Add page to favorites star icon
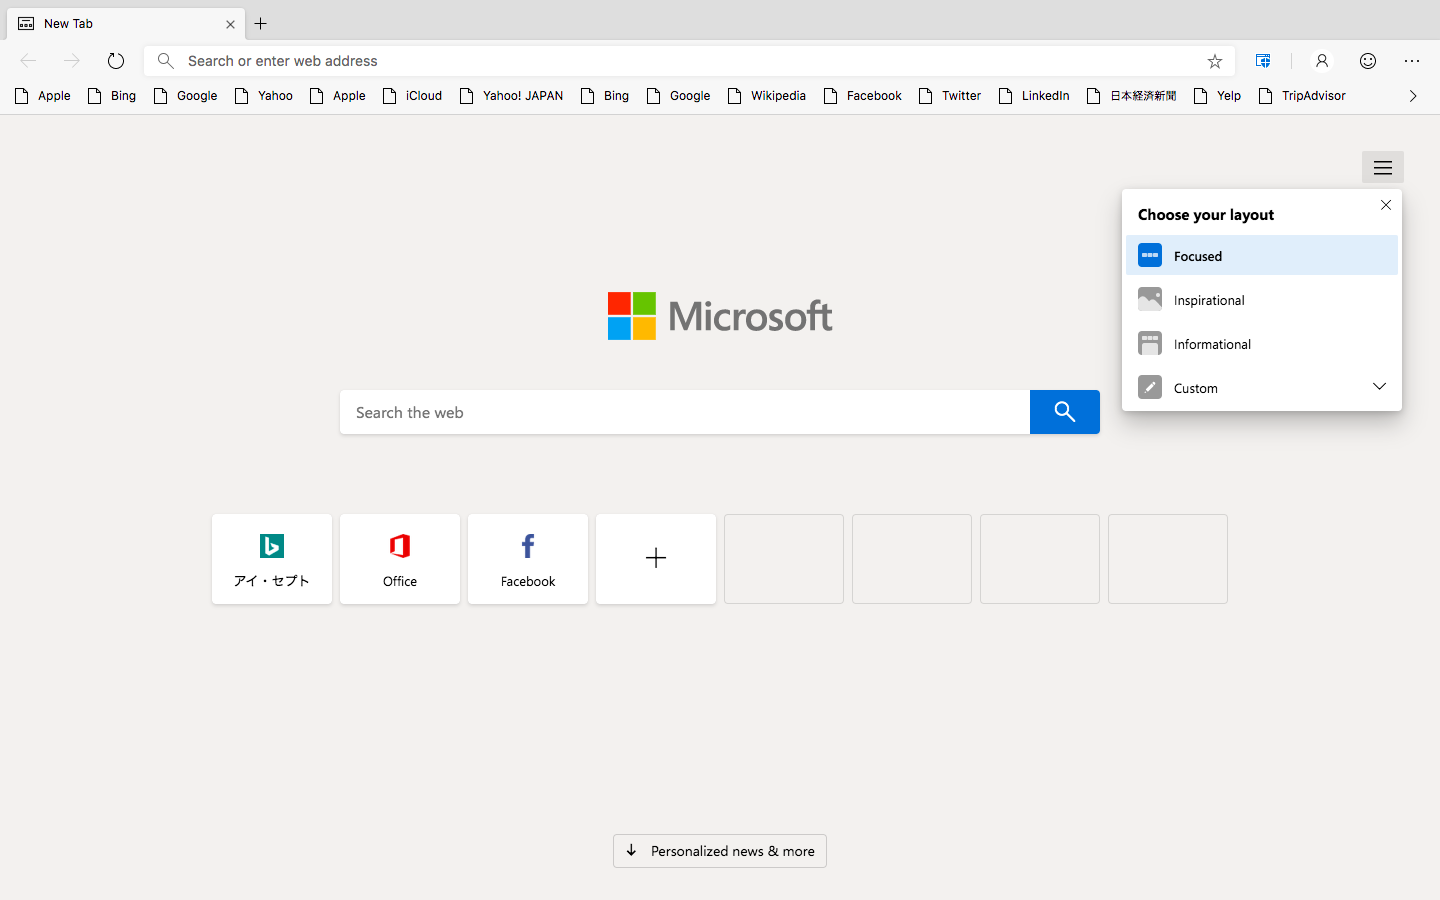 coord(1214,61)
